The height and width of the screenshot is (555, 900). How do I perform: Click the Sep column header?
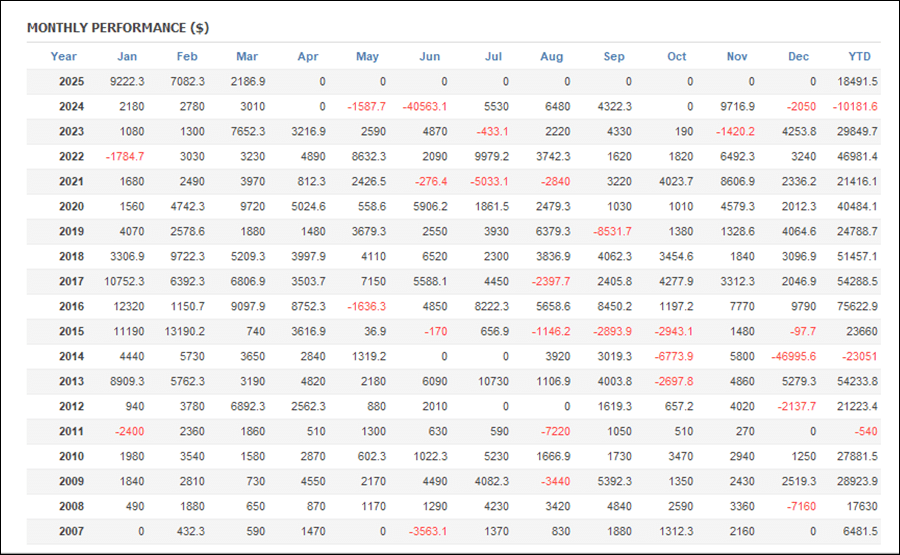(614, 56)
